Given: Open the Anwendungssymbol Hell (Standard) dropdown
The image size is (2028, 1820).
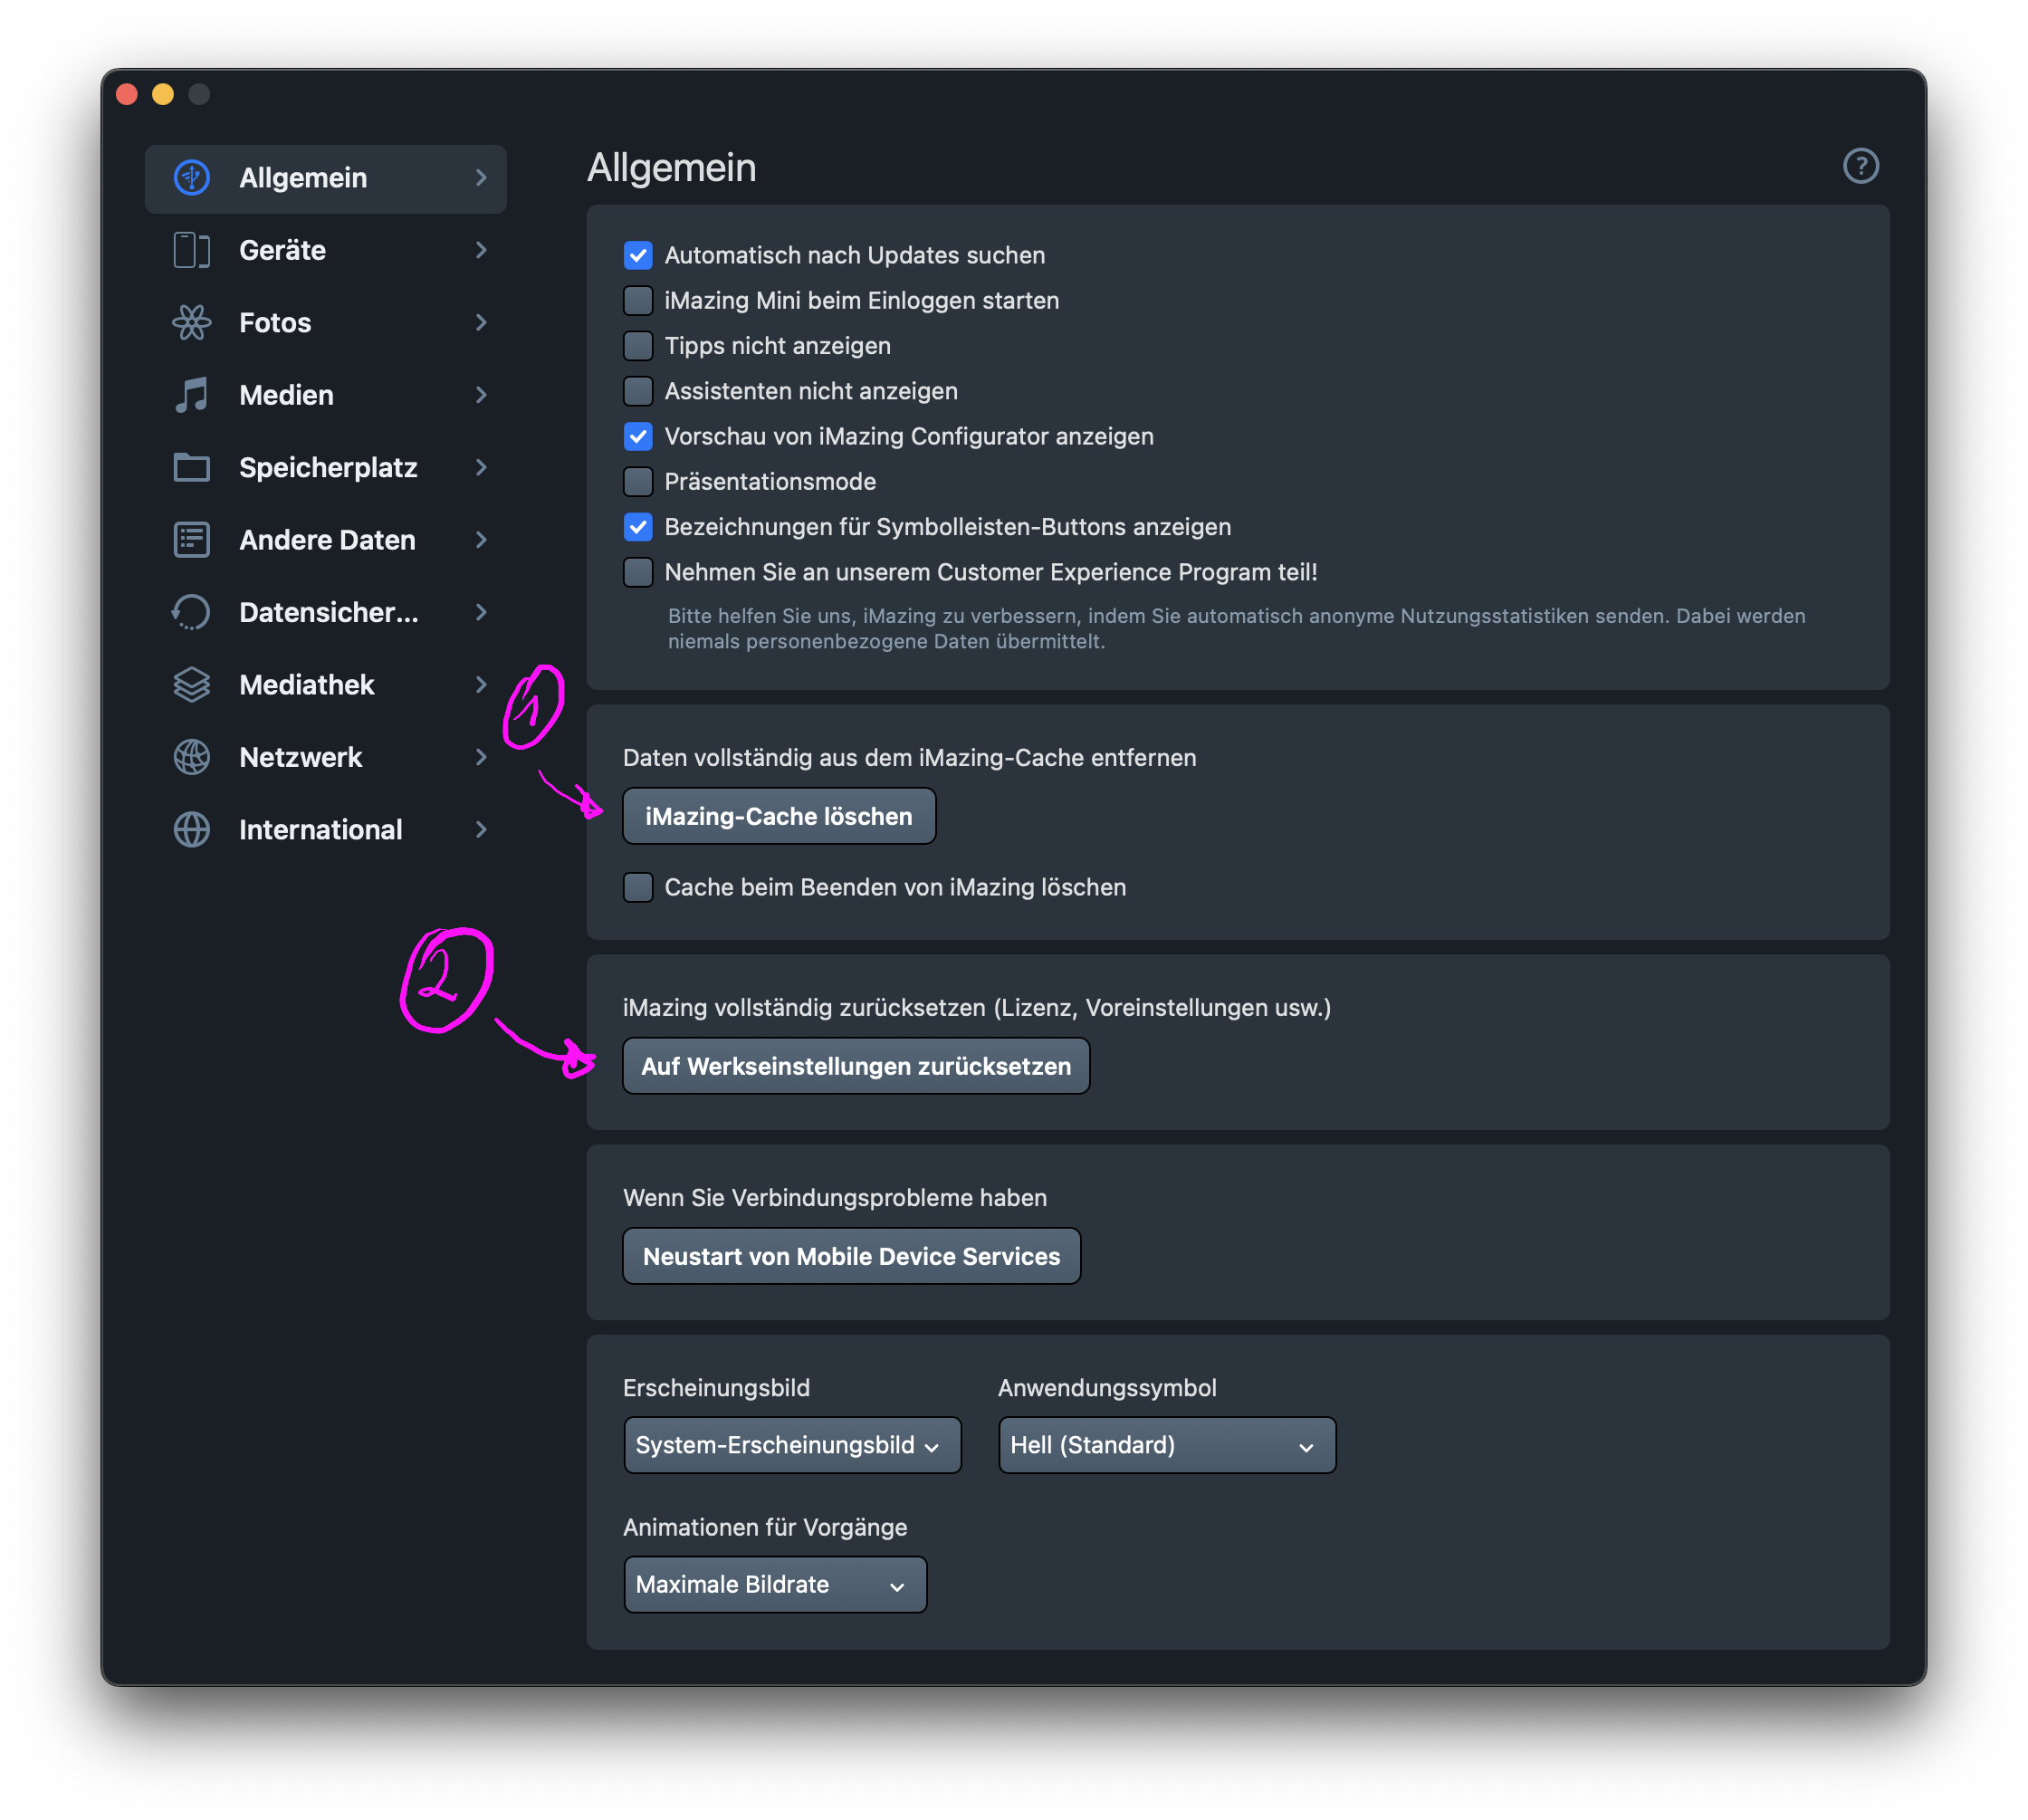Looking at the screenshot, I should coord(1166,1445).
